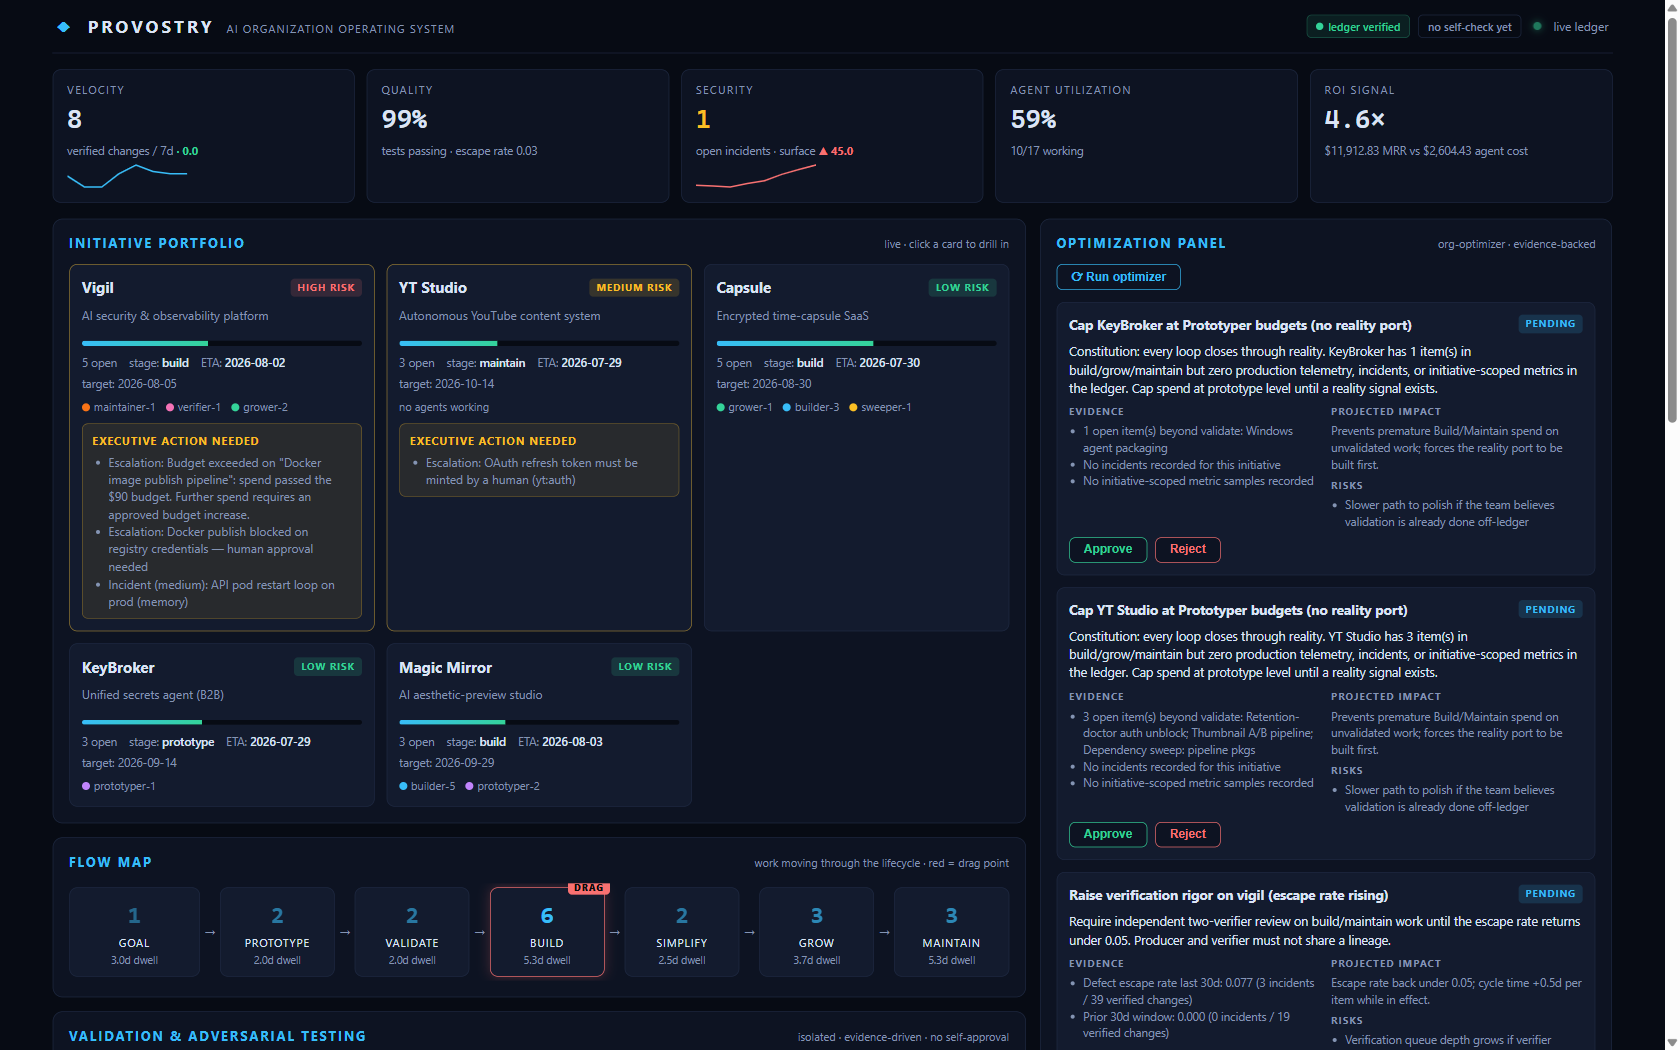The image size is (1680, 1050).
Task: Reject the Cap KeyBroker recommendation
Action: pos(1188,549)
